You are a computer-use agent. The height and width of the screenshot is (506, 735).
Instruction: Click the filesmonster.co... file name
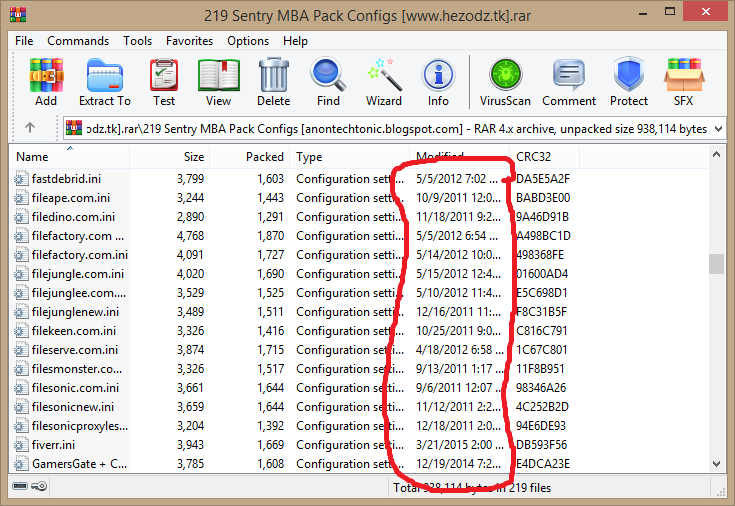(x=77, y=369)
